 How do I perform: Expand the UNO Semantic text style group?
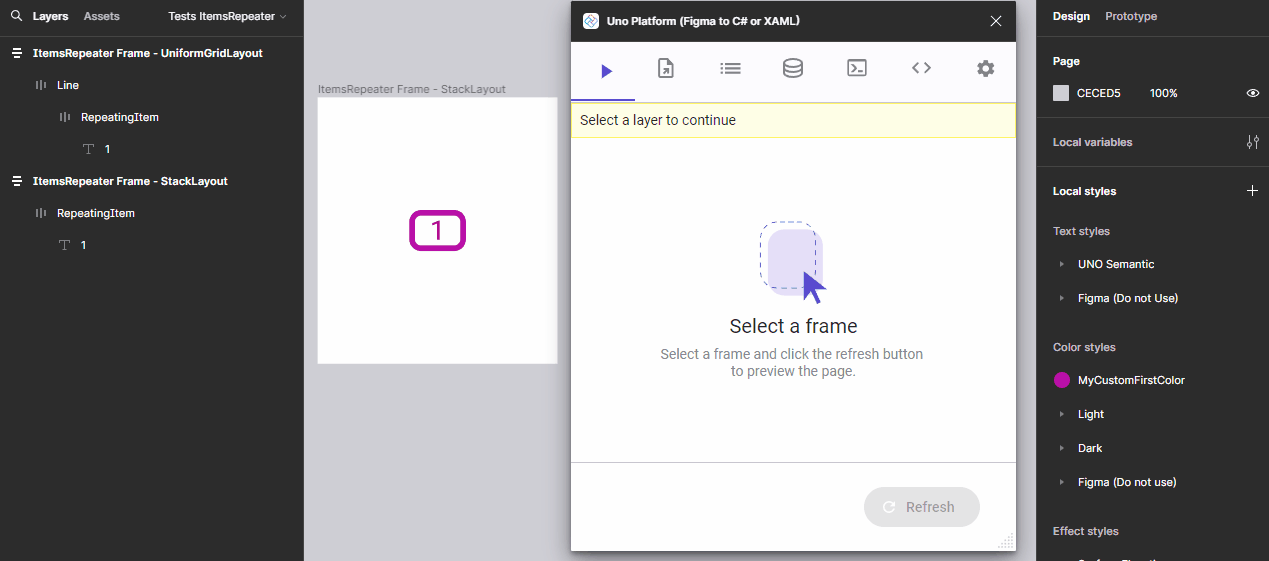[1062, 265]
